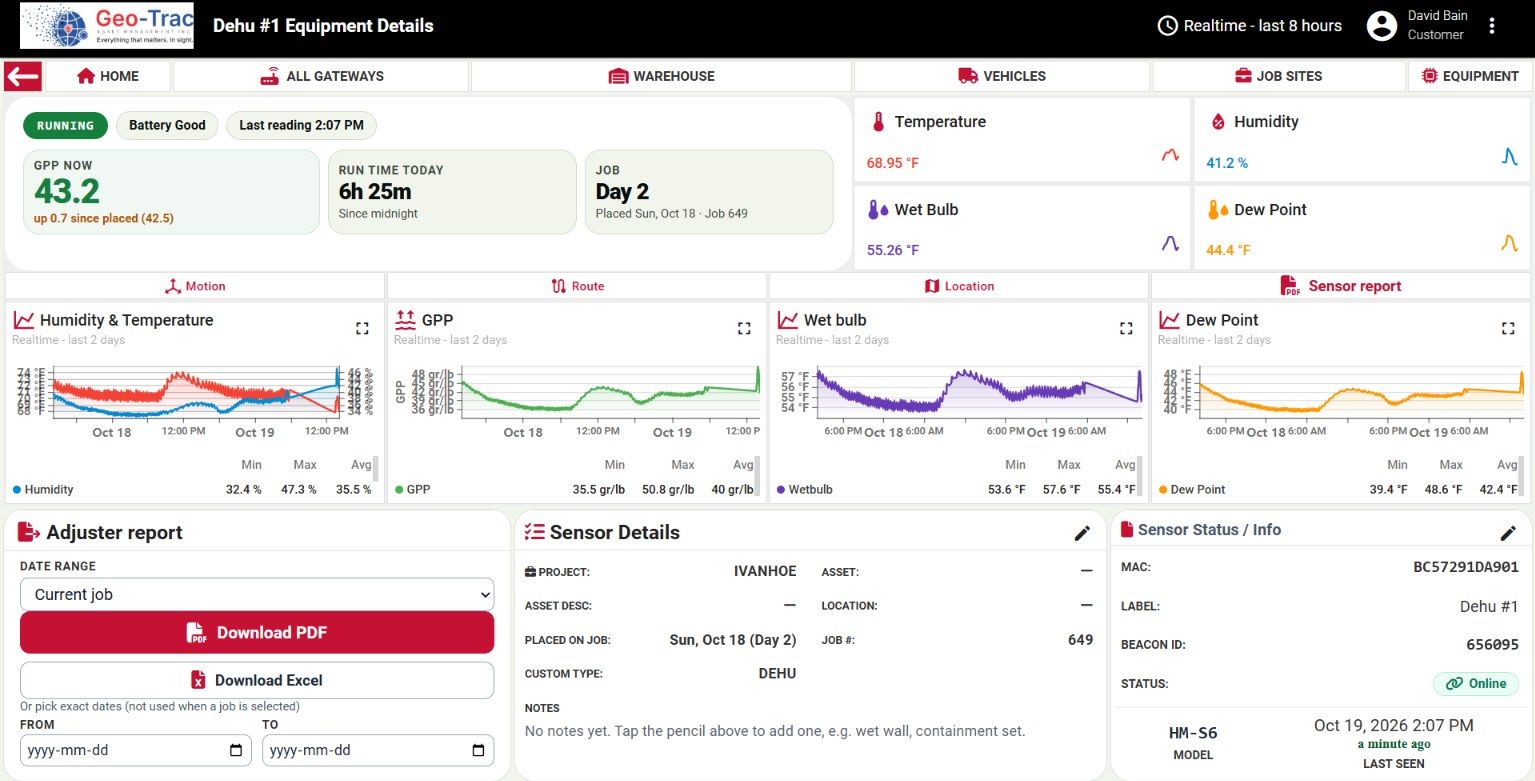Click the TO date input field
The width and height of the screenshot is (1535, 781).
[378, 750]
